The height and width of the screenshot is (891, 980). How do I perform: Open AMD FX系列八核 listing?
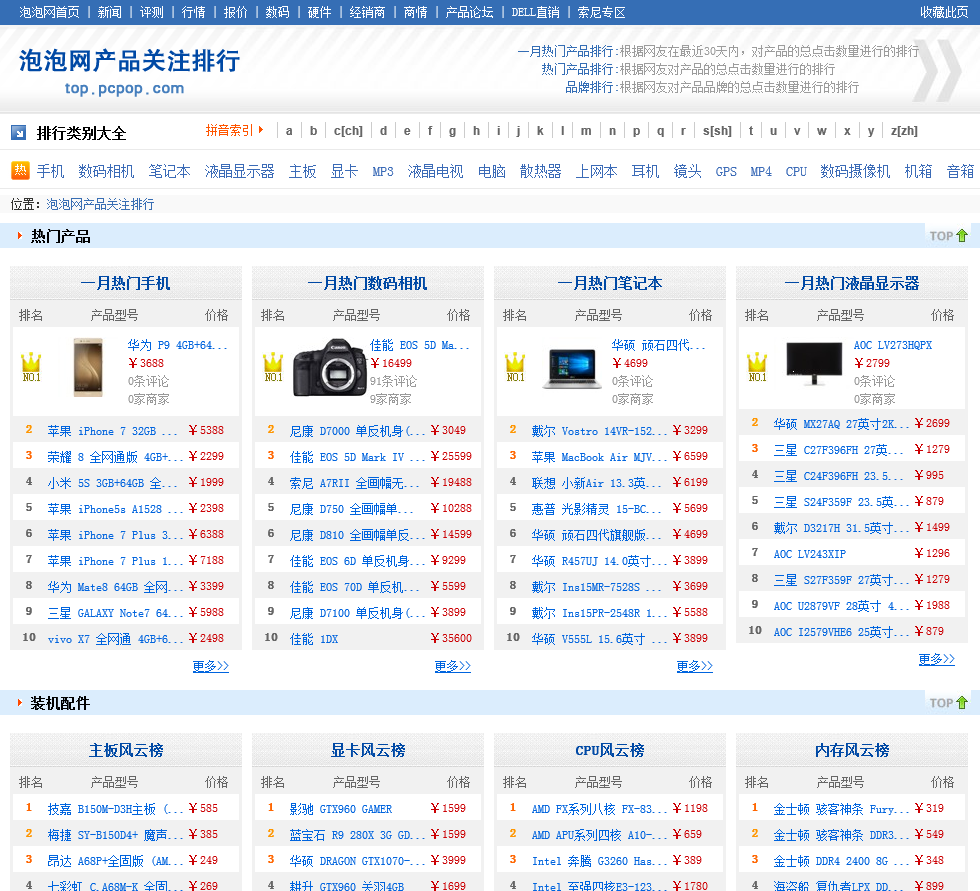(x=599, y=809)
